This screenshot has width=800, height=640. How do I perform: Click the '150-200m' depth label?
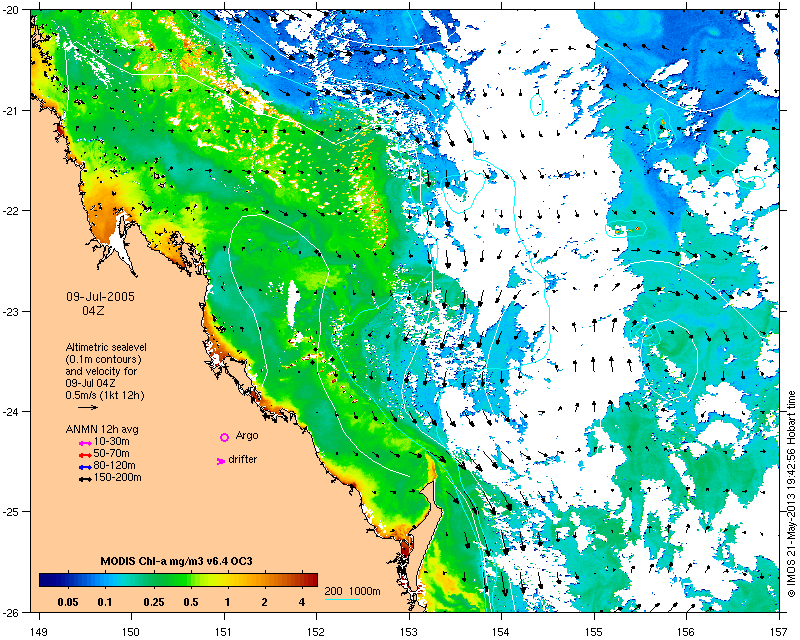coord(118,478)
